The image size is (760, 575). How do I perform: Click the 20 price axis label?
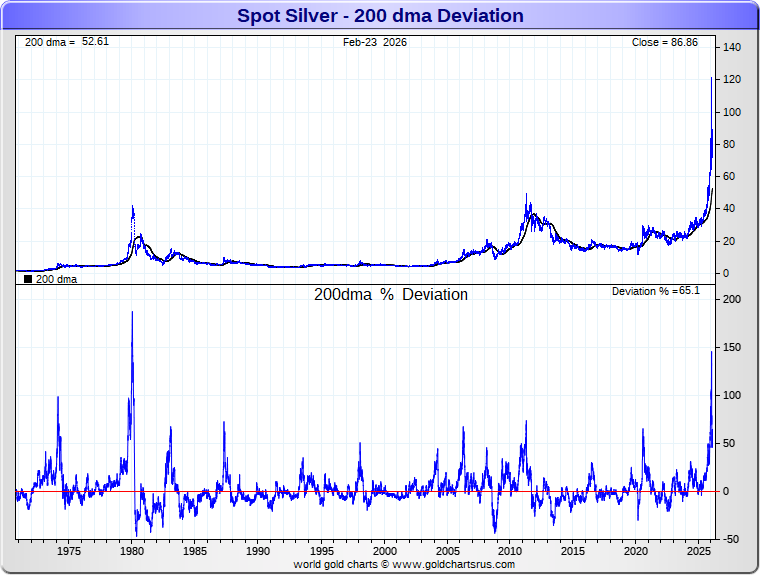729,241
